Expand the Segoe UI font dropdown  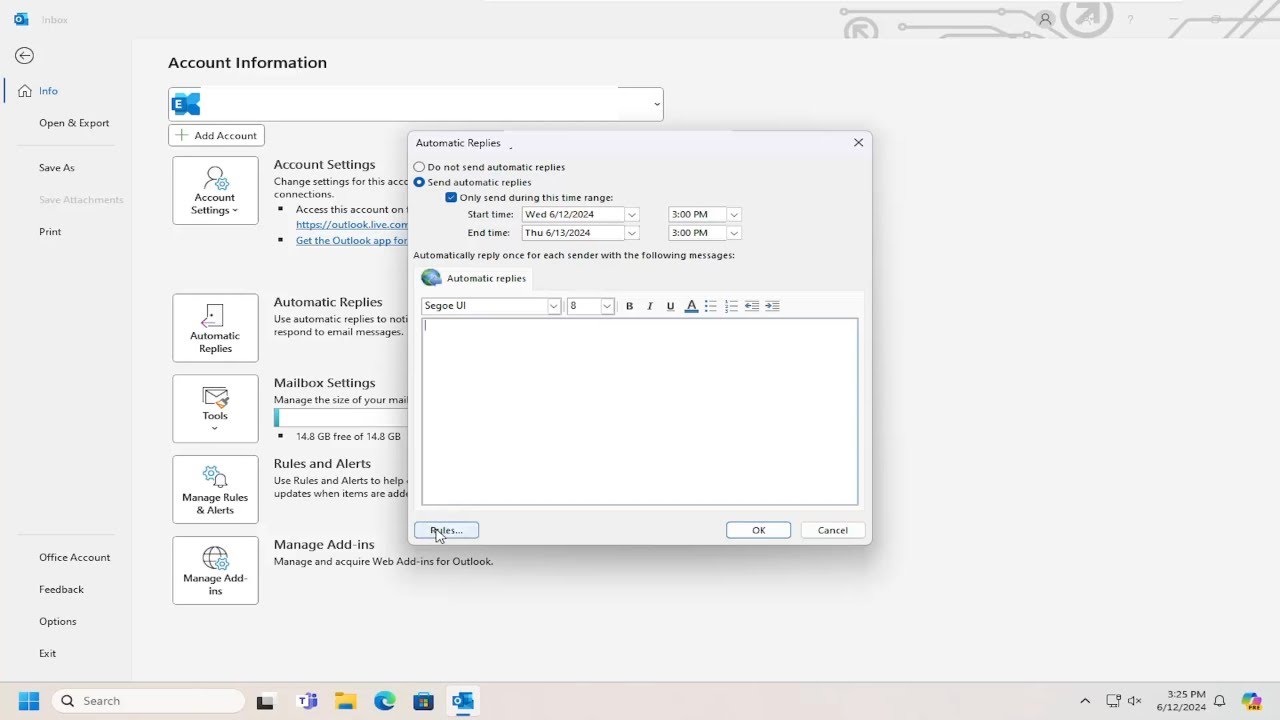(554, 306)
